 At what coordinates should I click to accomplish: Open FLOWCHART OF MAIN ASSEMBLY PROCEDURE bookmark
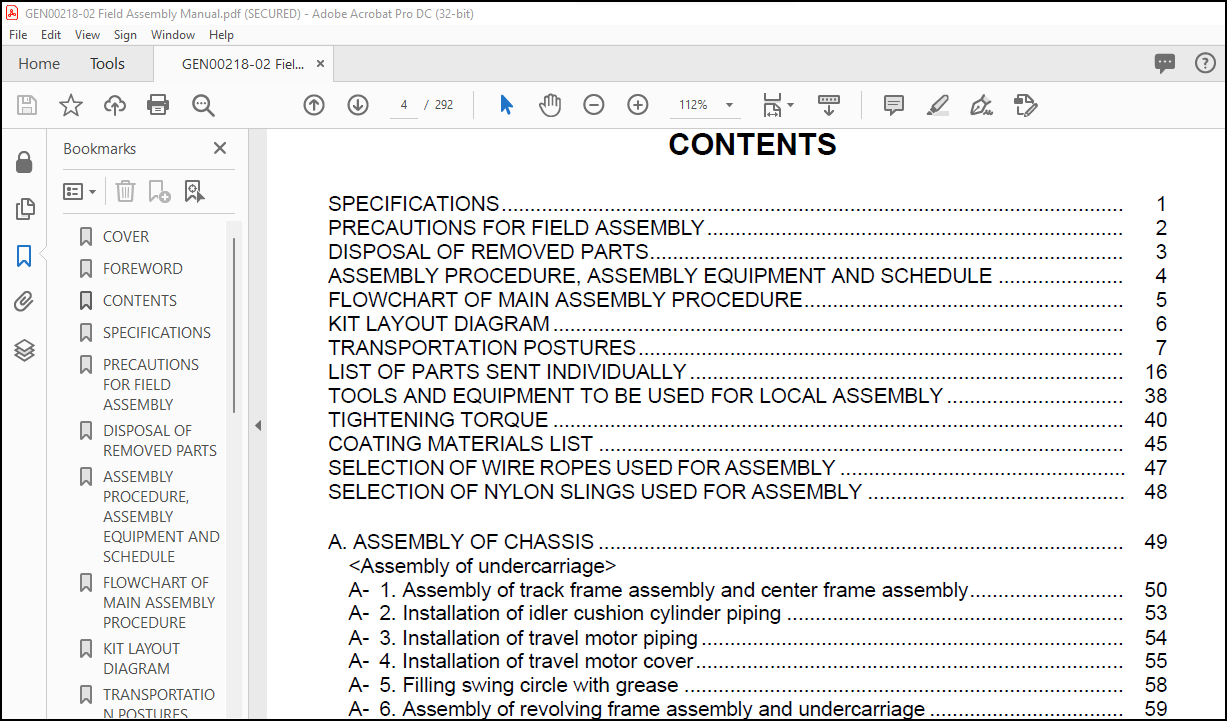(x=159, y=603)
